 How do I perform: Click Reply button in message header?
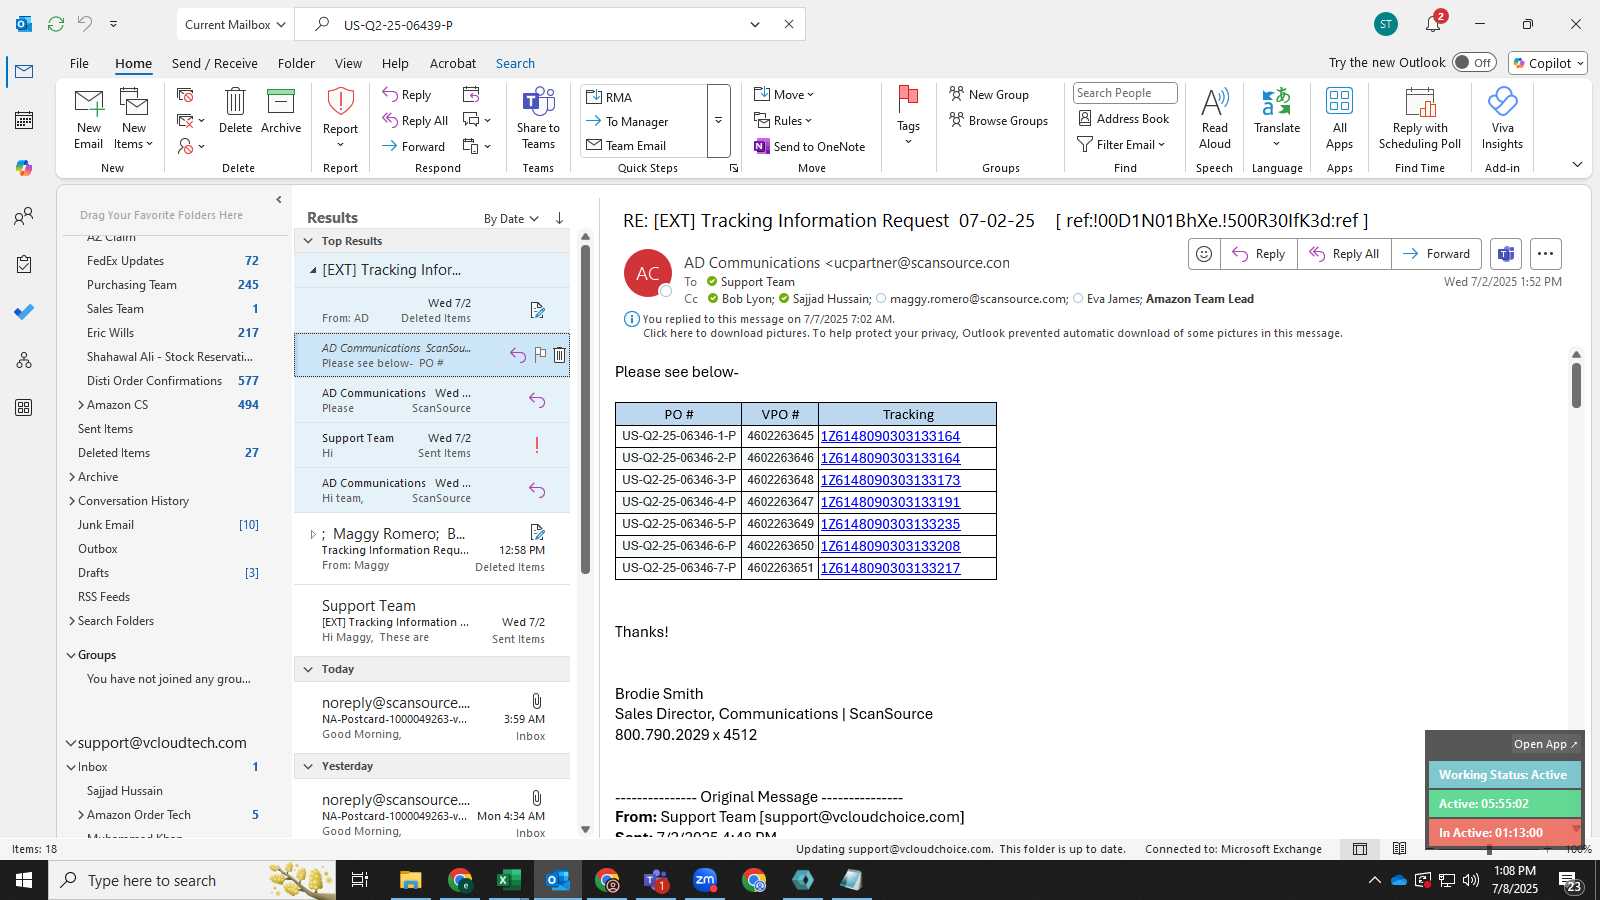(x=1258, y=254)
